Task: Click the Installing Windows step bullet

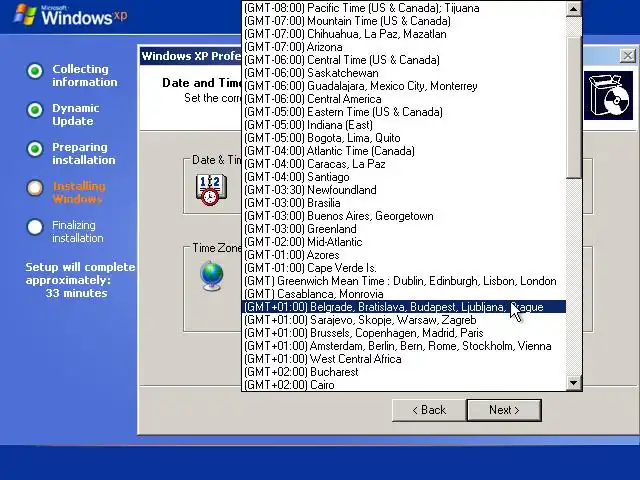Action: [35, 188]
